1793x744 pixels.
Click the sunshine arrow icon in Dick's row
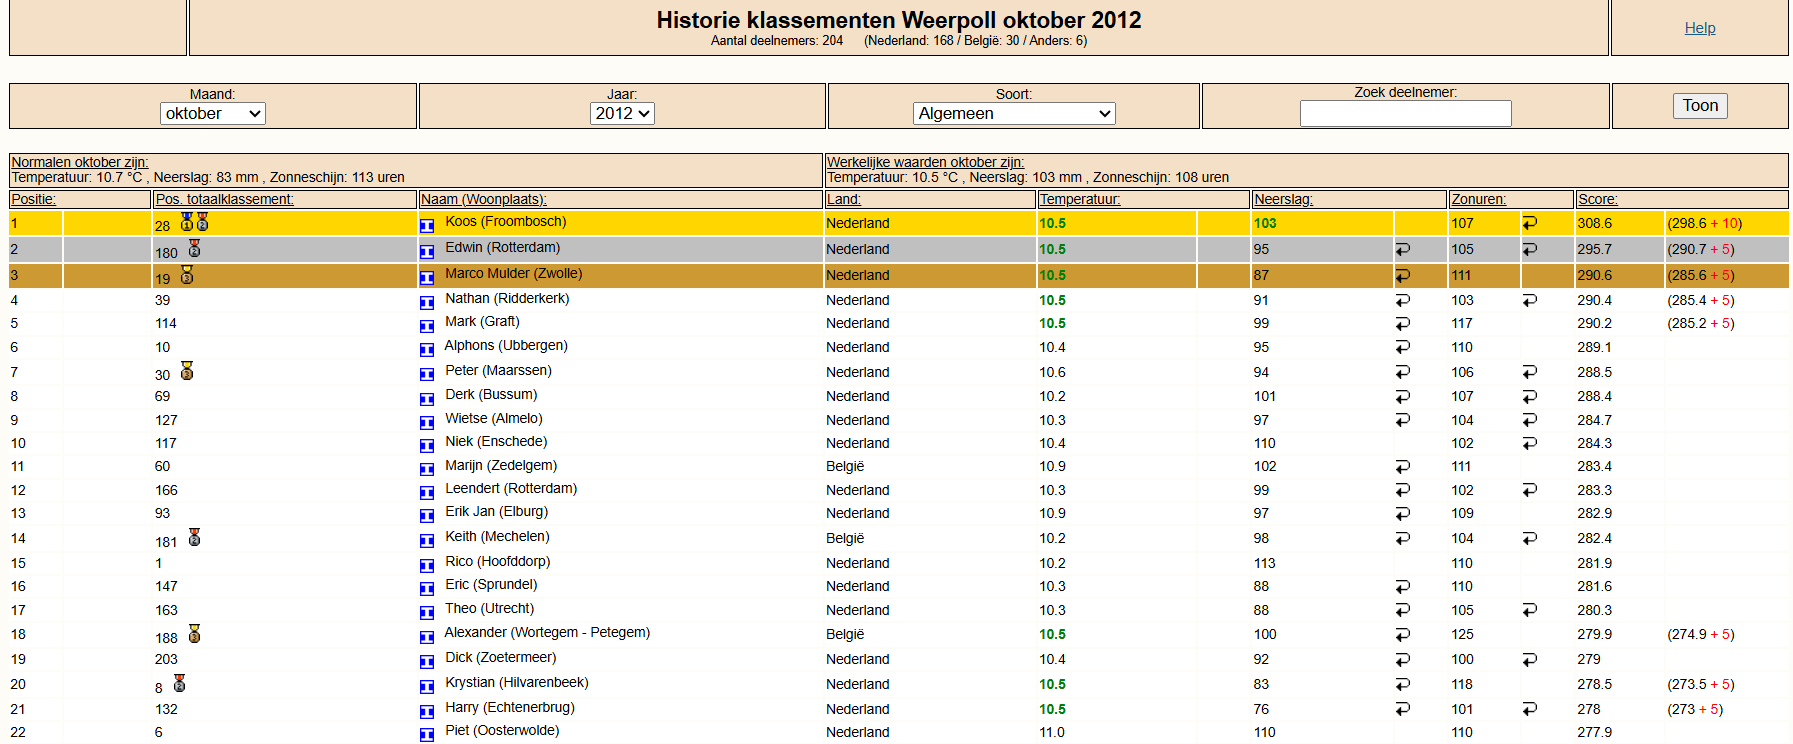1529,660
